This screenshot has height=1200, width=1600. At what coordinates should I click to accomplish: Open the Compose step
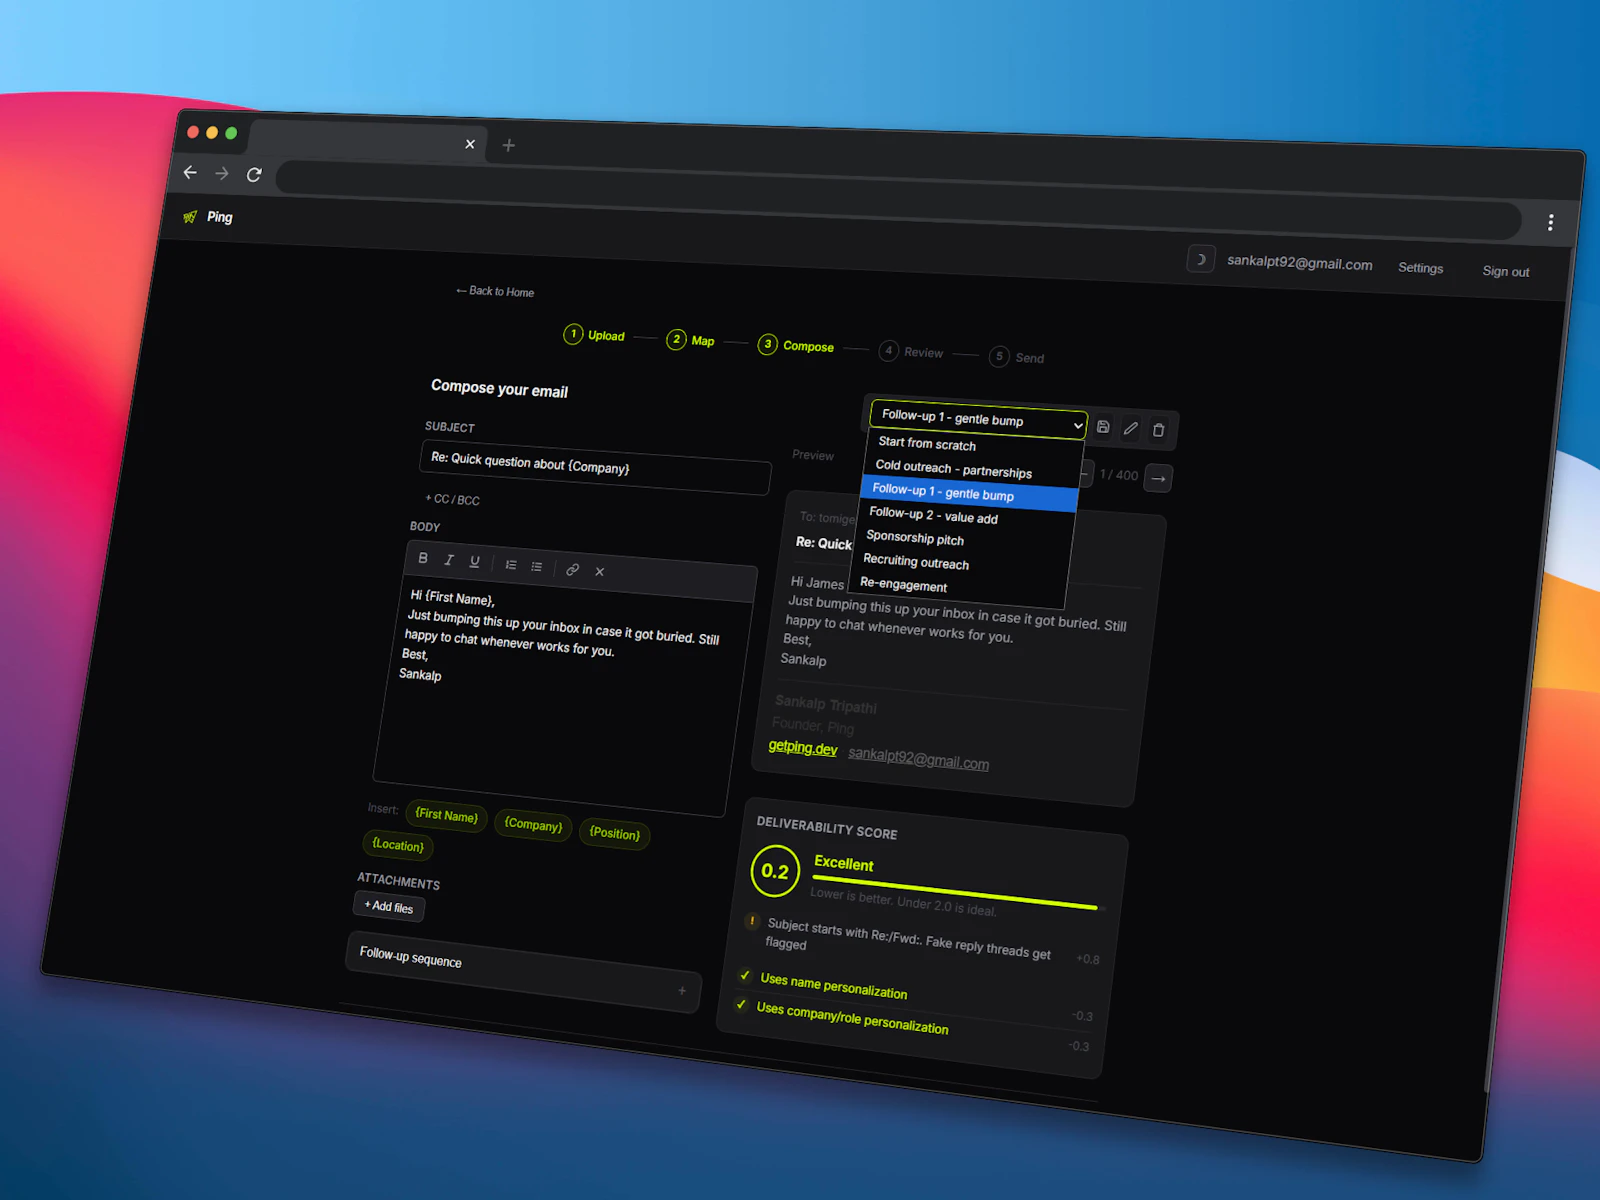pyautogui.click(x=796, y=346)
